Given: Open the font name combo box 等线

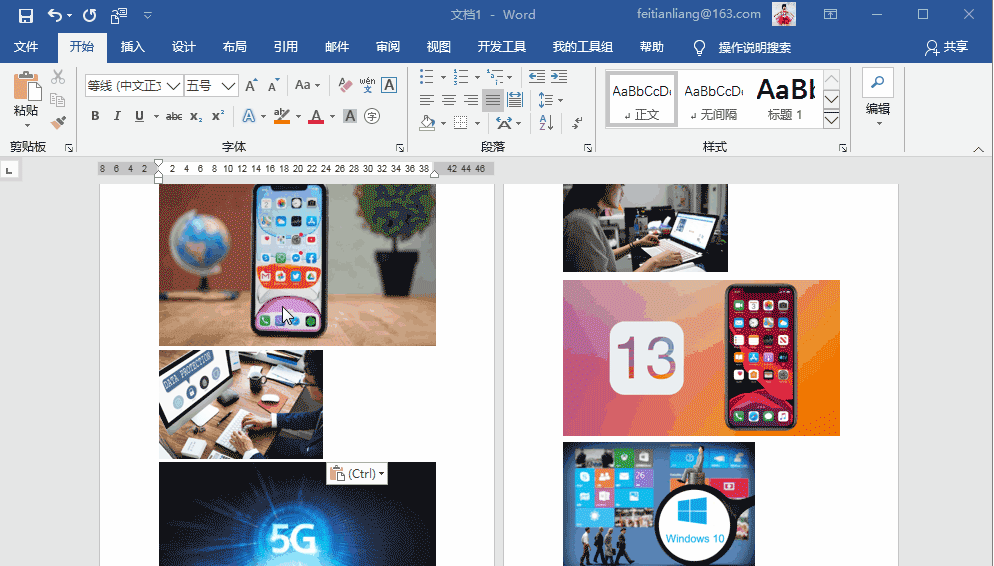Looking at the screenshot, I should pos(134,86).
